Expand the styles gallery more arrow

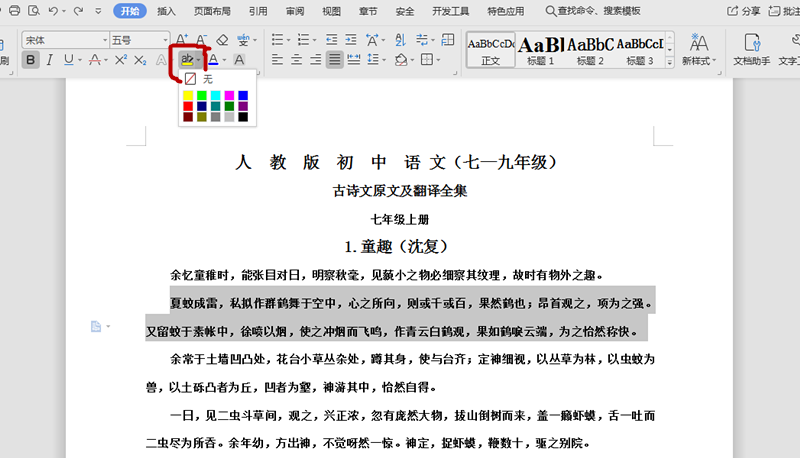[x=669, y=62]
